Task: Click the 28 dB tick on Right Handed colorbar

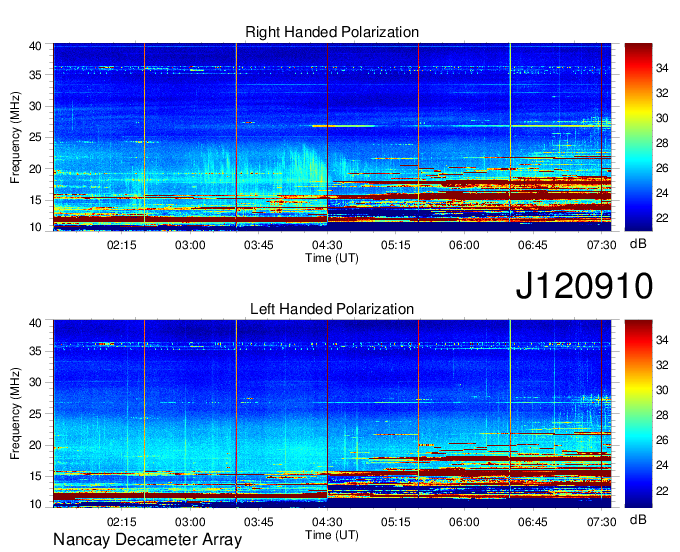Action: coord(662,143)
